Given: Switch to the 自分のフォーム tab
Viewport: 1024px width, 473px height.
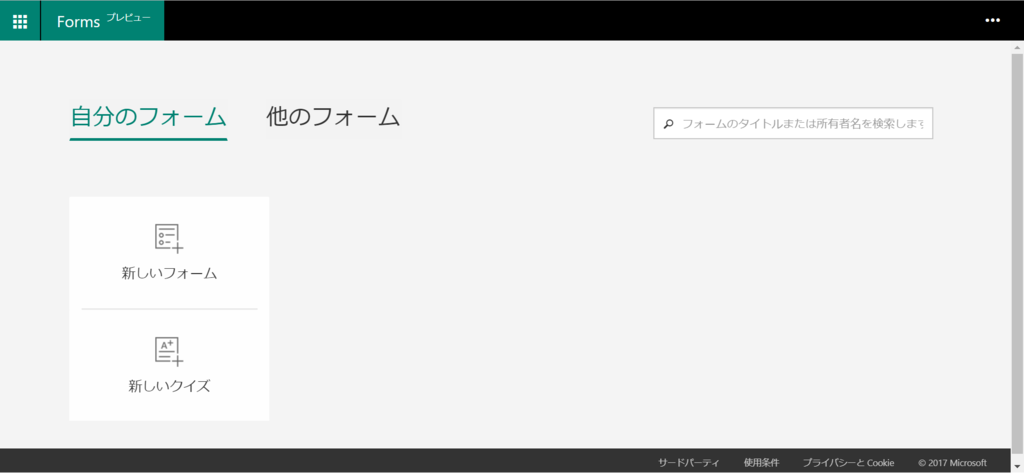Looking at the screenshot, I should [x=148, y=117].
